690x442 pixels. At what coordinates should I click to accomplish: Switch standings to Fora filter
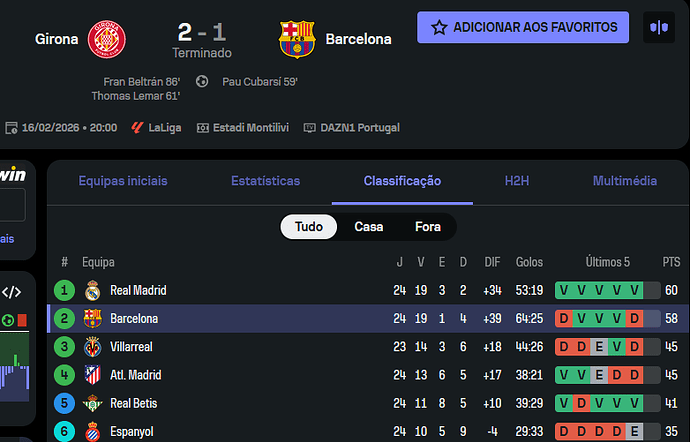pos(427,227)
